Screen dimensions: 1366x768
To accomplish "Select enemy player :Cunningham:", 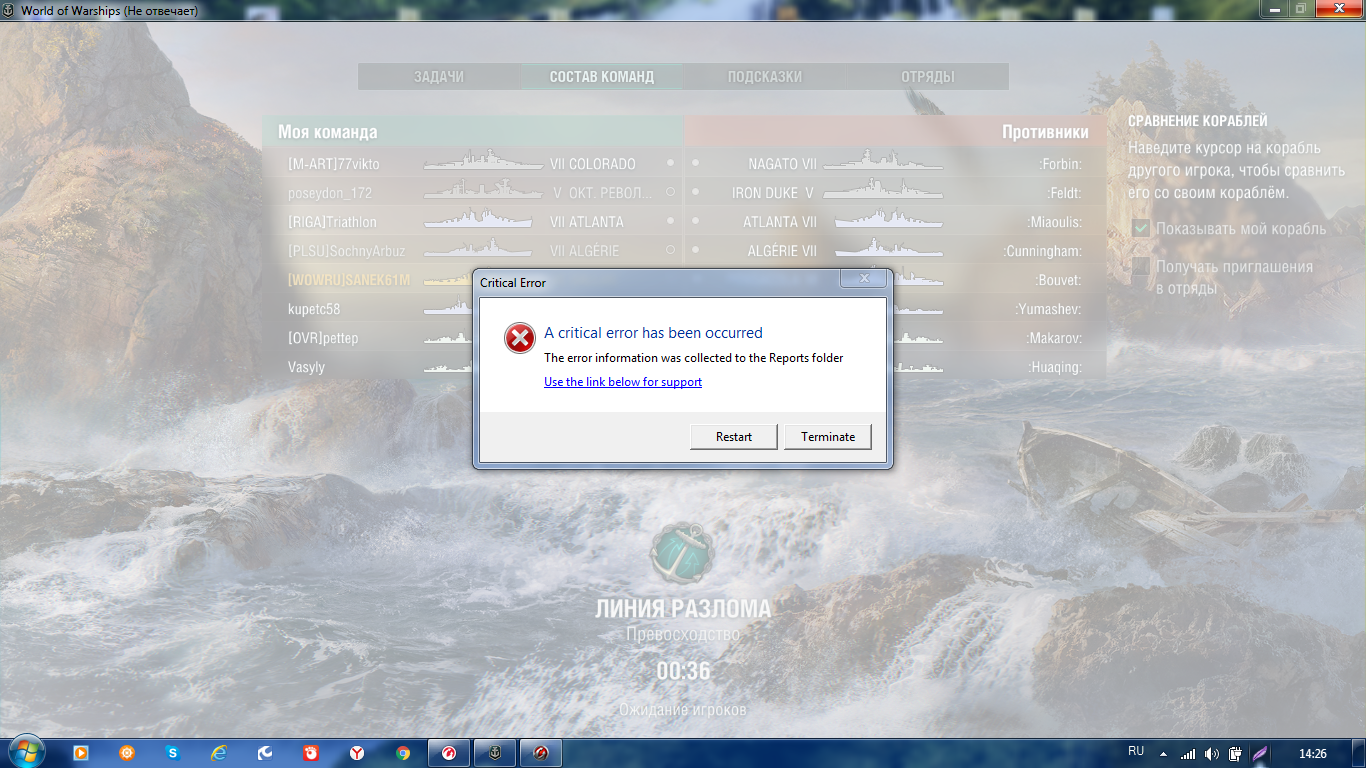I will pos(1042,251).
